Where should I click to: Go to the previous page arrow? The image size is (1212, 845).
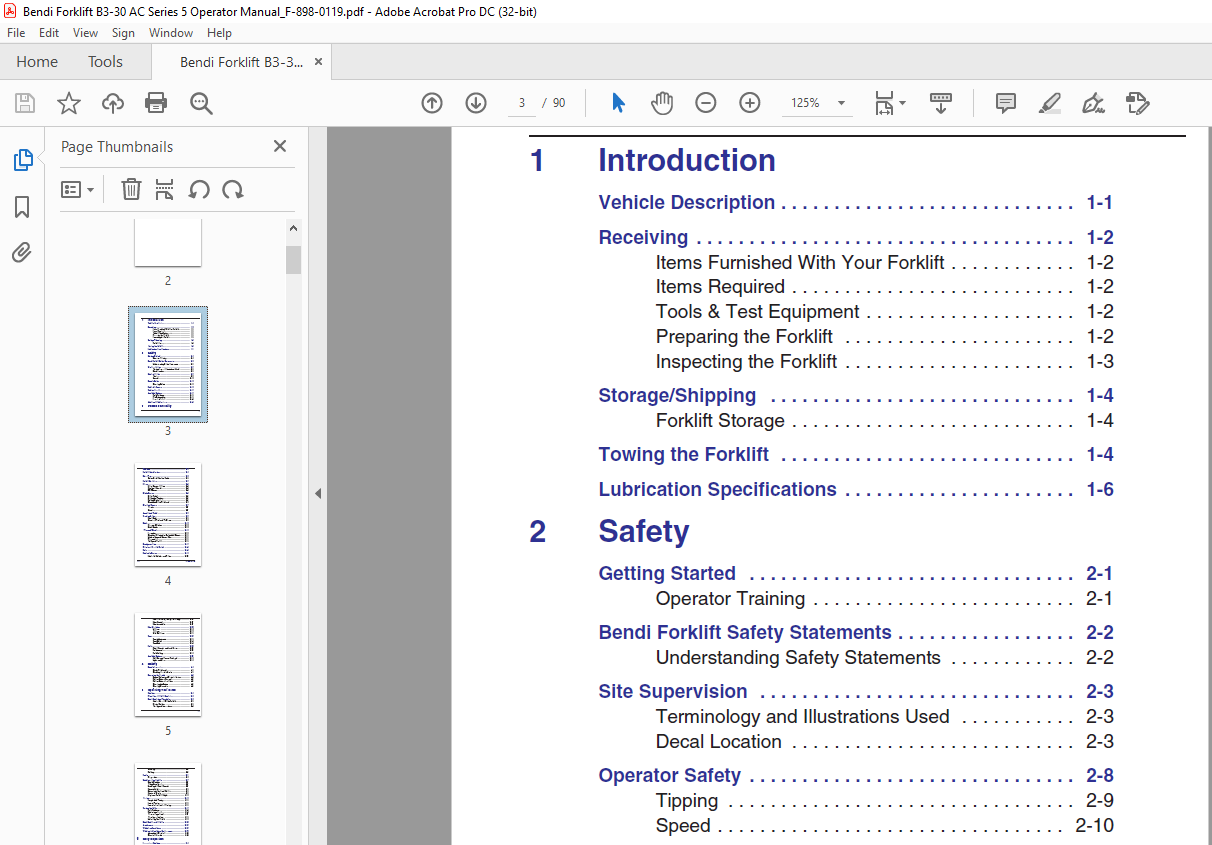(x=432, y=103)
